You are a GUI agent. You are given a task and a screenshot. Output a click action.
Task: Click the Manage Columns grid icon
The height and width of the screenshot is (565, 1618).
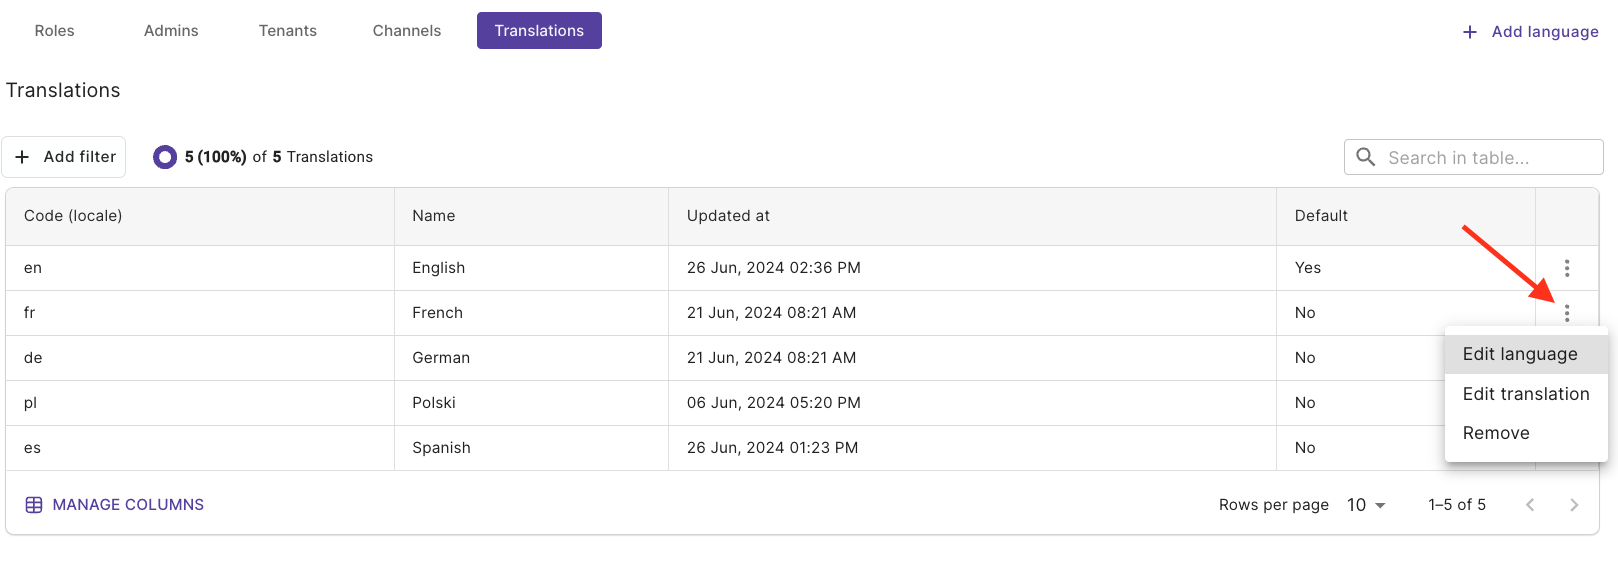[34, 505]
